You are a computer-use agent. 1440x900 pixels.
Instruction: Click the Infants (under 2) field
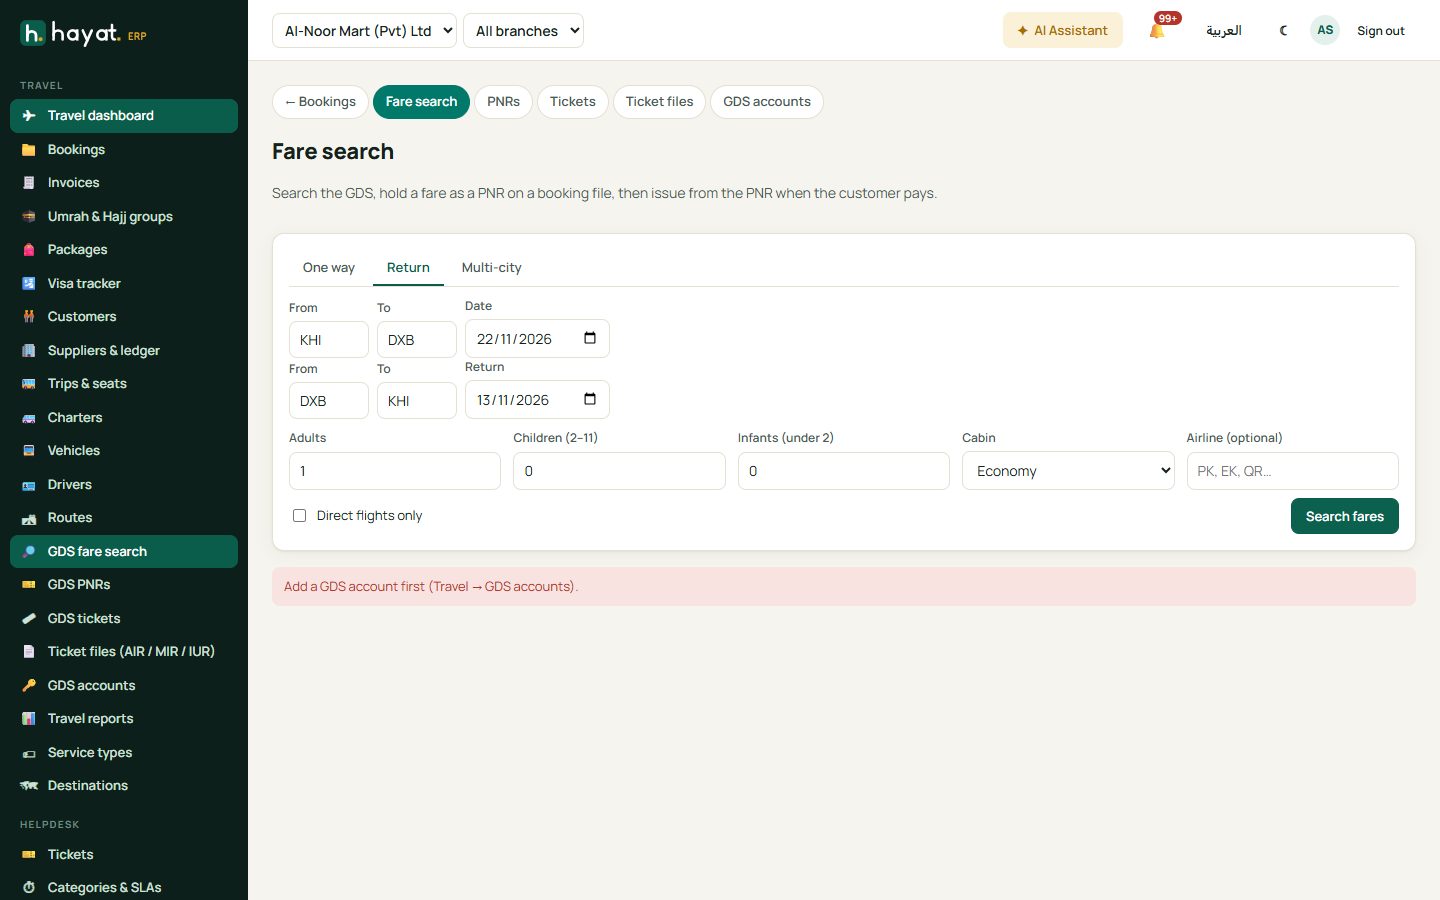[x=844, y=471]
